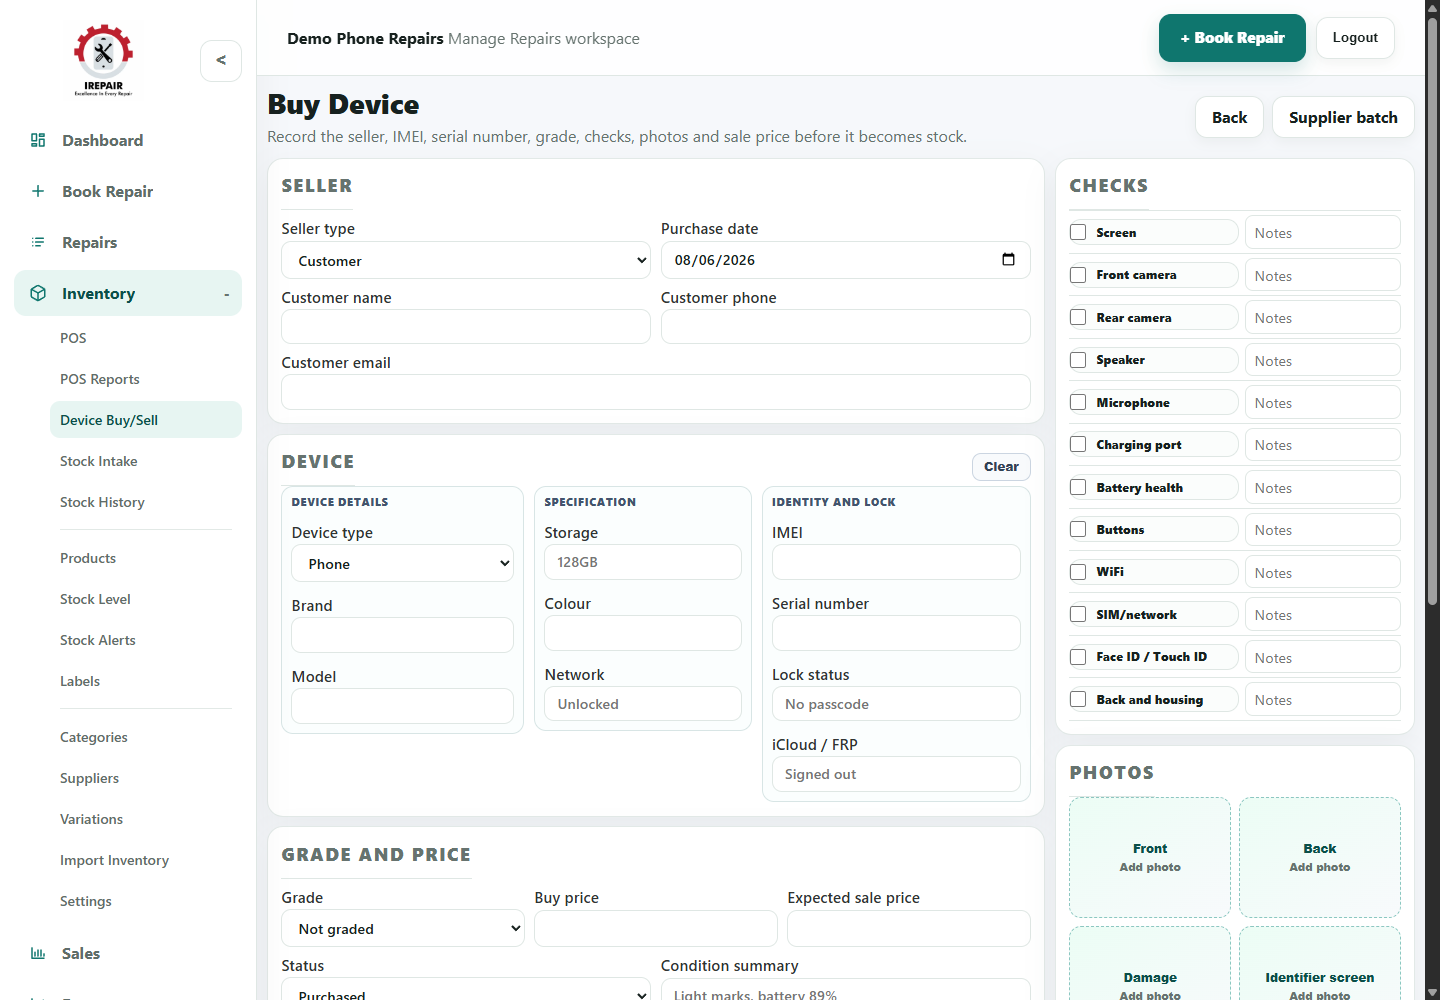Open Stock History in the sidebar
Image resolution: width=1440 pixels, height=1000 pixels.
(x=102, y=502)
